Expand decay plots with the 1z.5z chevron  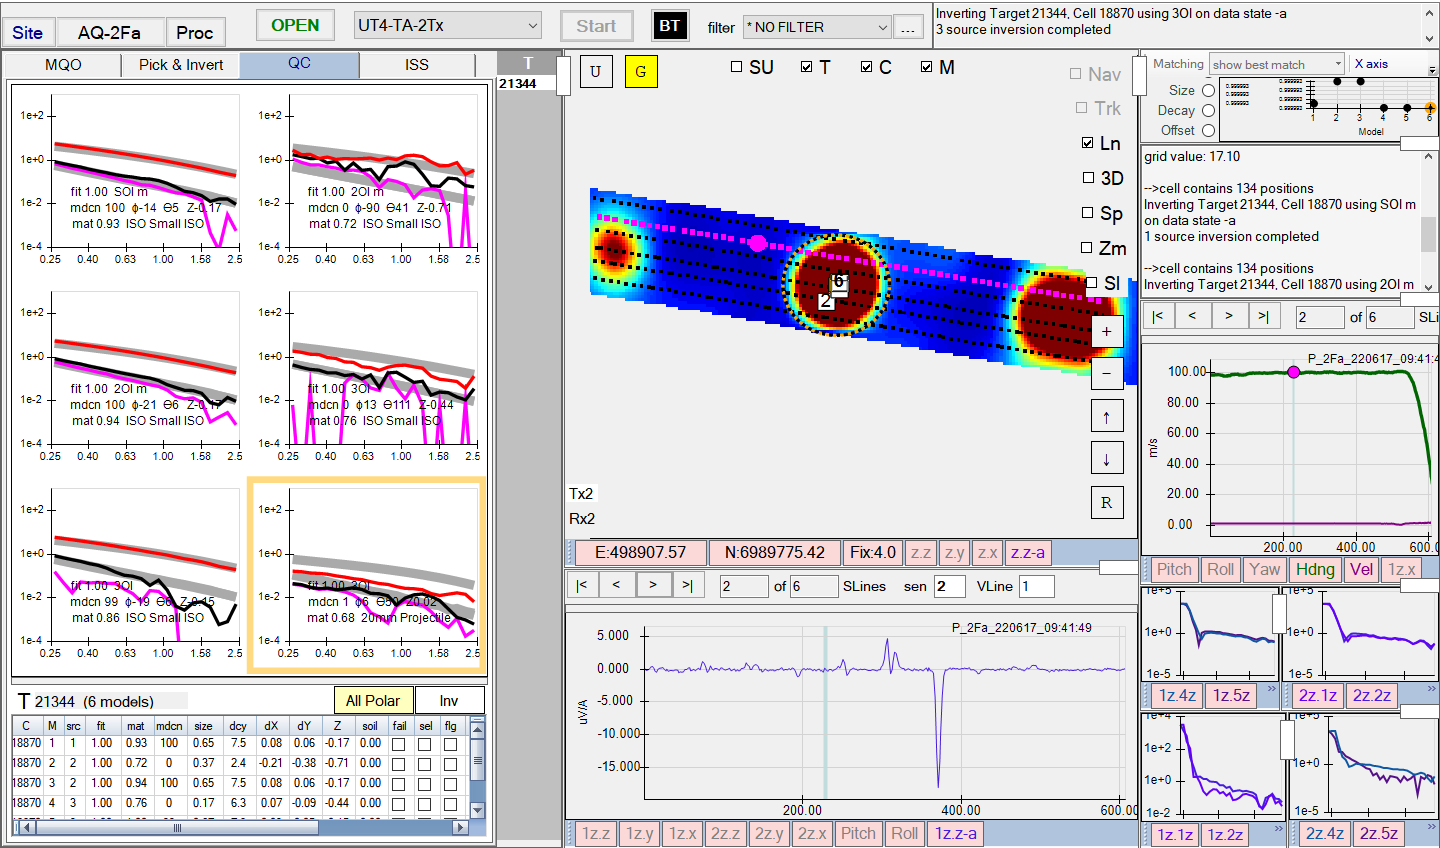coord(1272,688)
